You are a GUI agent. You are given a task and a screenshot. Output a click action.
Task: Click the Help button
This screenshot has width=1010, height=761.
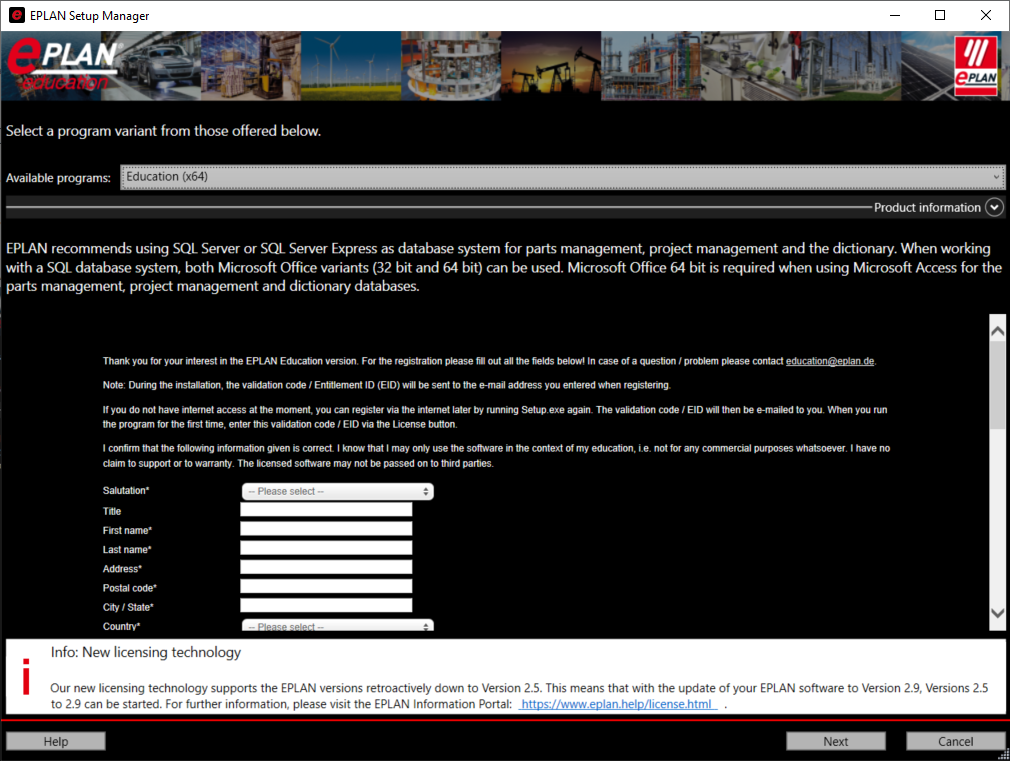(x=56, y=741)
